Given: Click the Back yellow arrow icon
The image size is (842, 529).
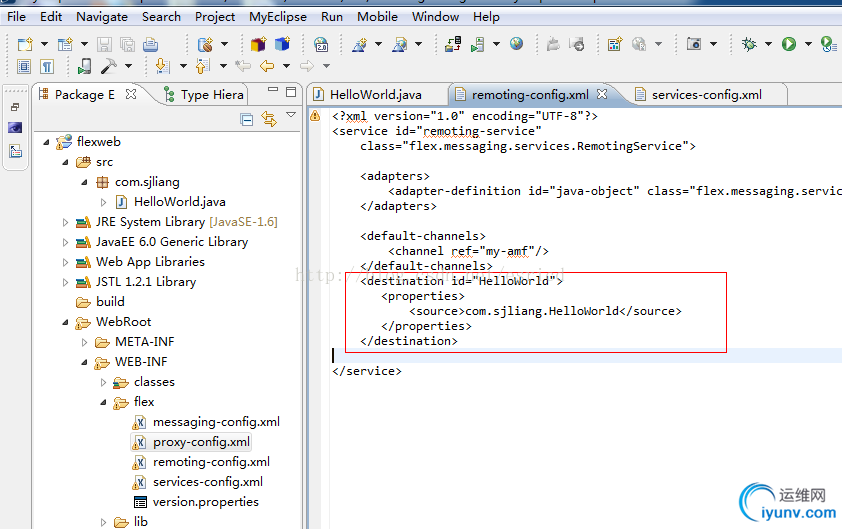Looking at the screenshot, I should (267, 66).
